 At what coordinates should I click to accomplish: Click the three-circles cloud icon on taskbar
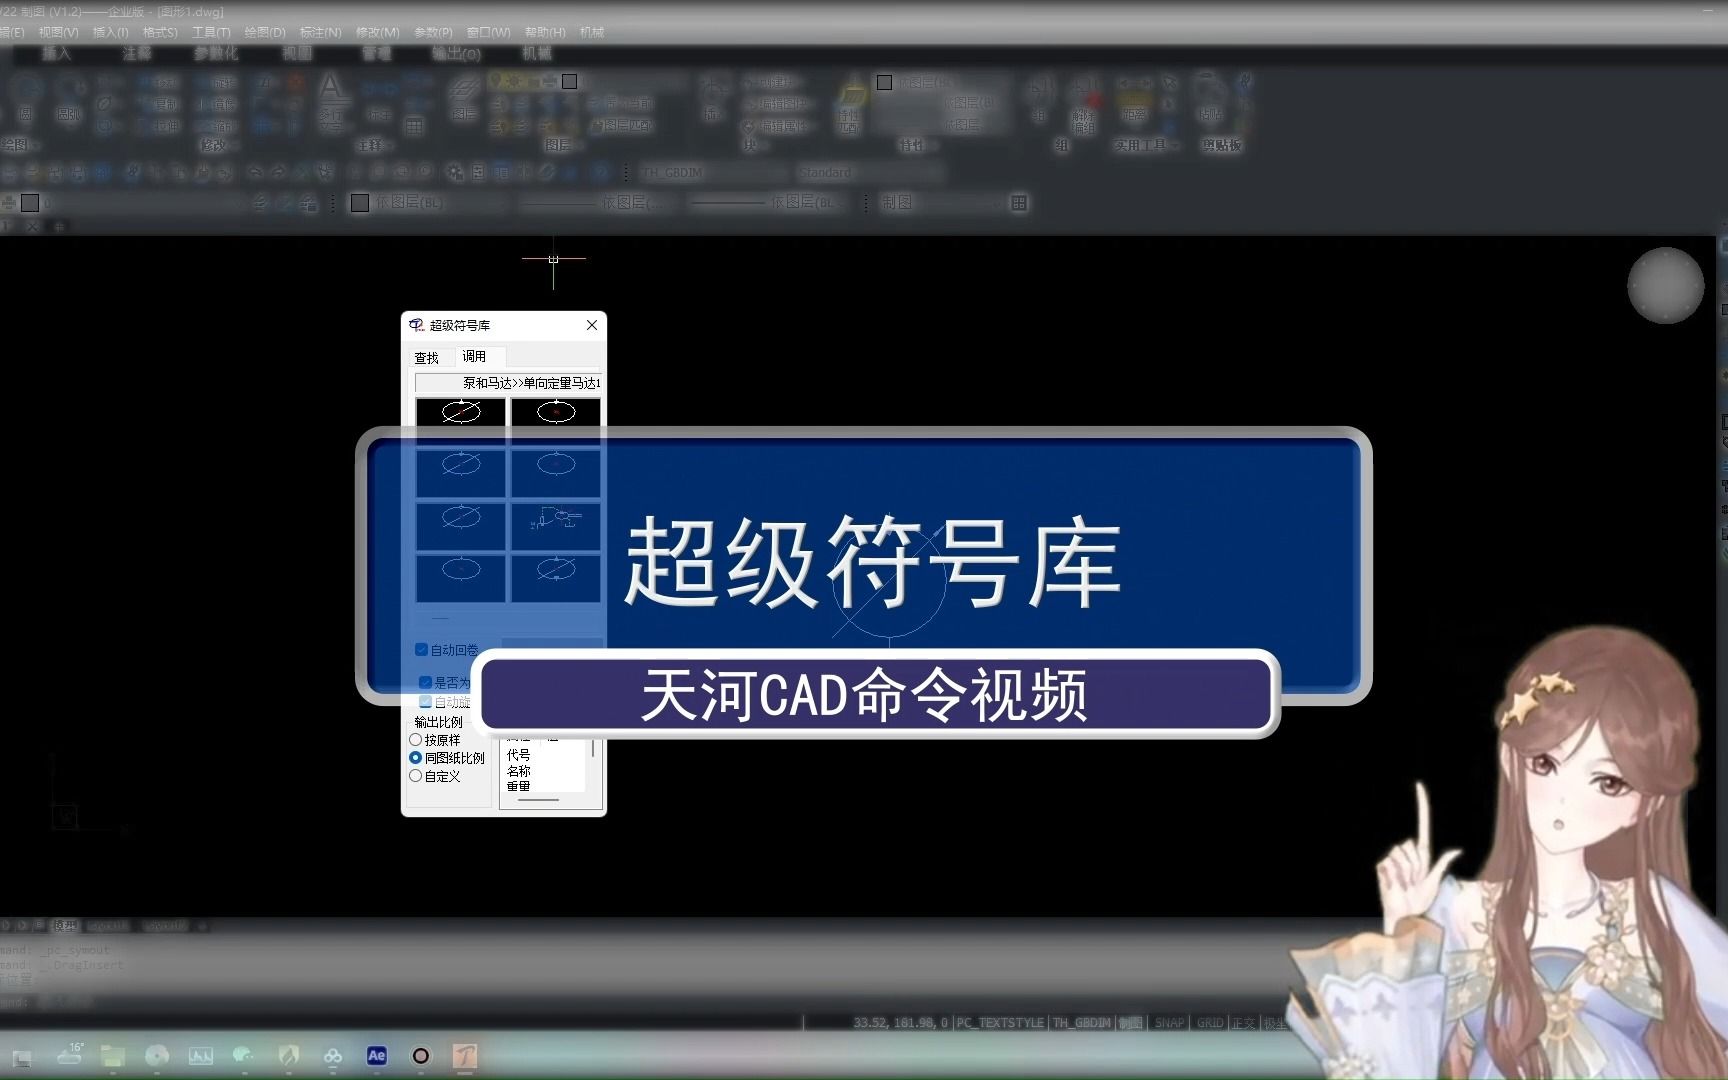[x=333, y=1055]
